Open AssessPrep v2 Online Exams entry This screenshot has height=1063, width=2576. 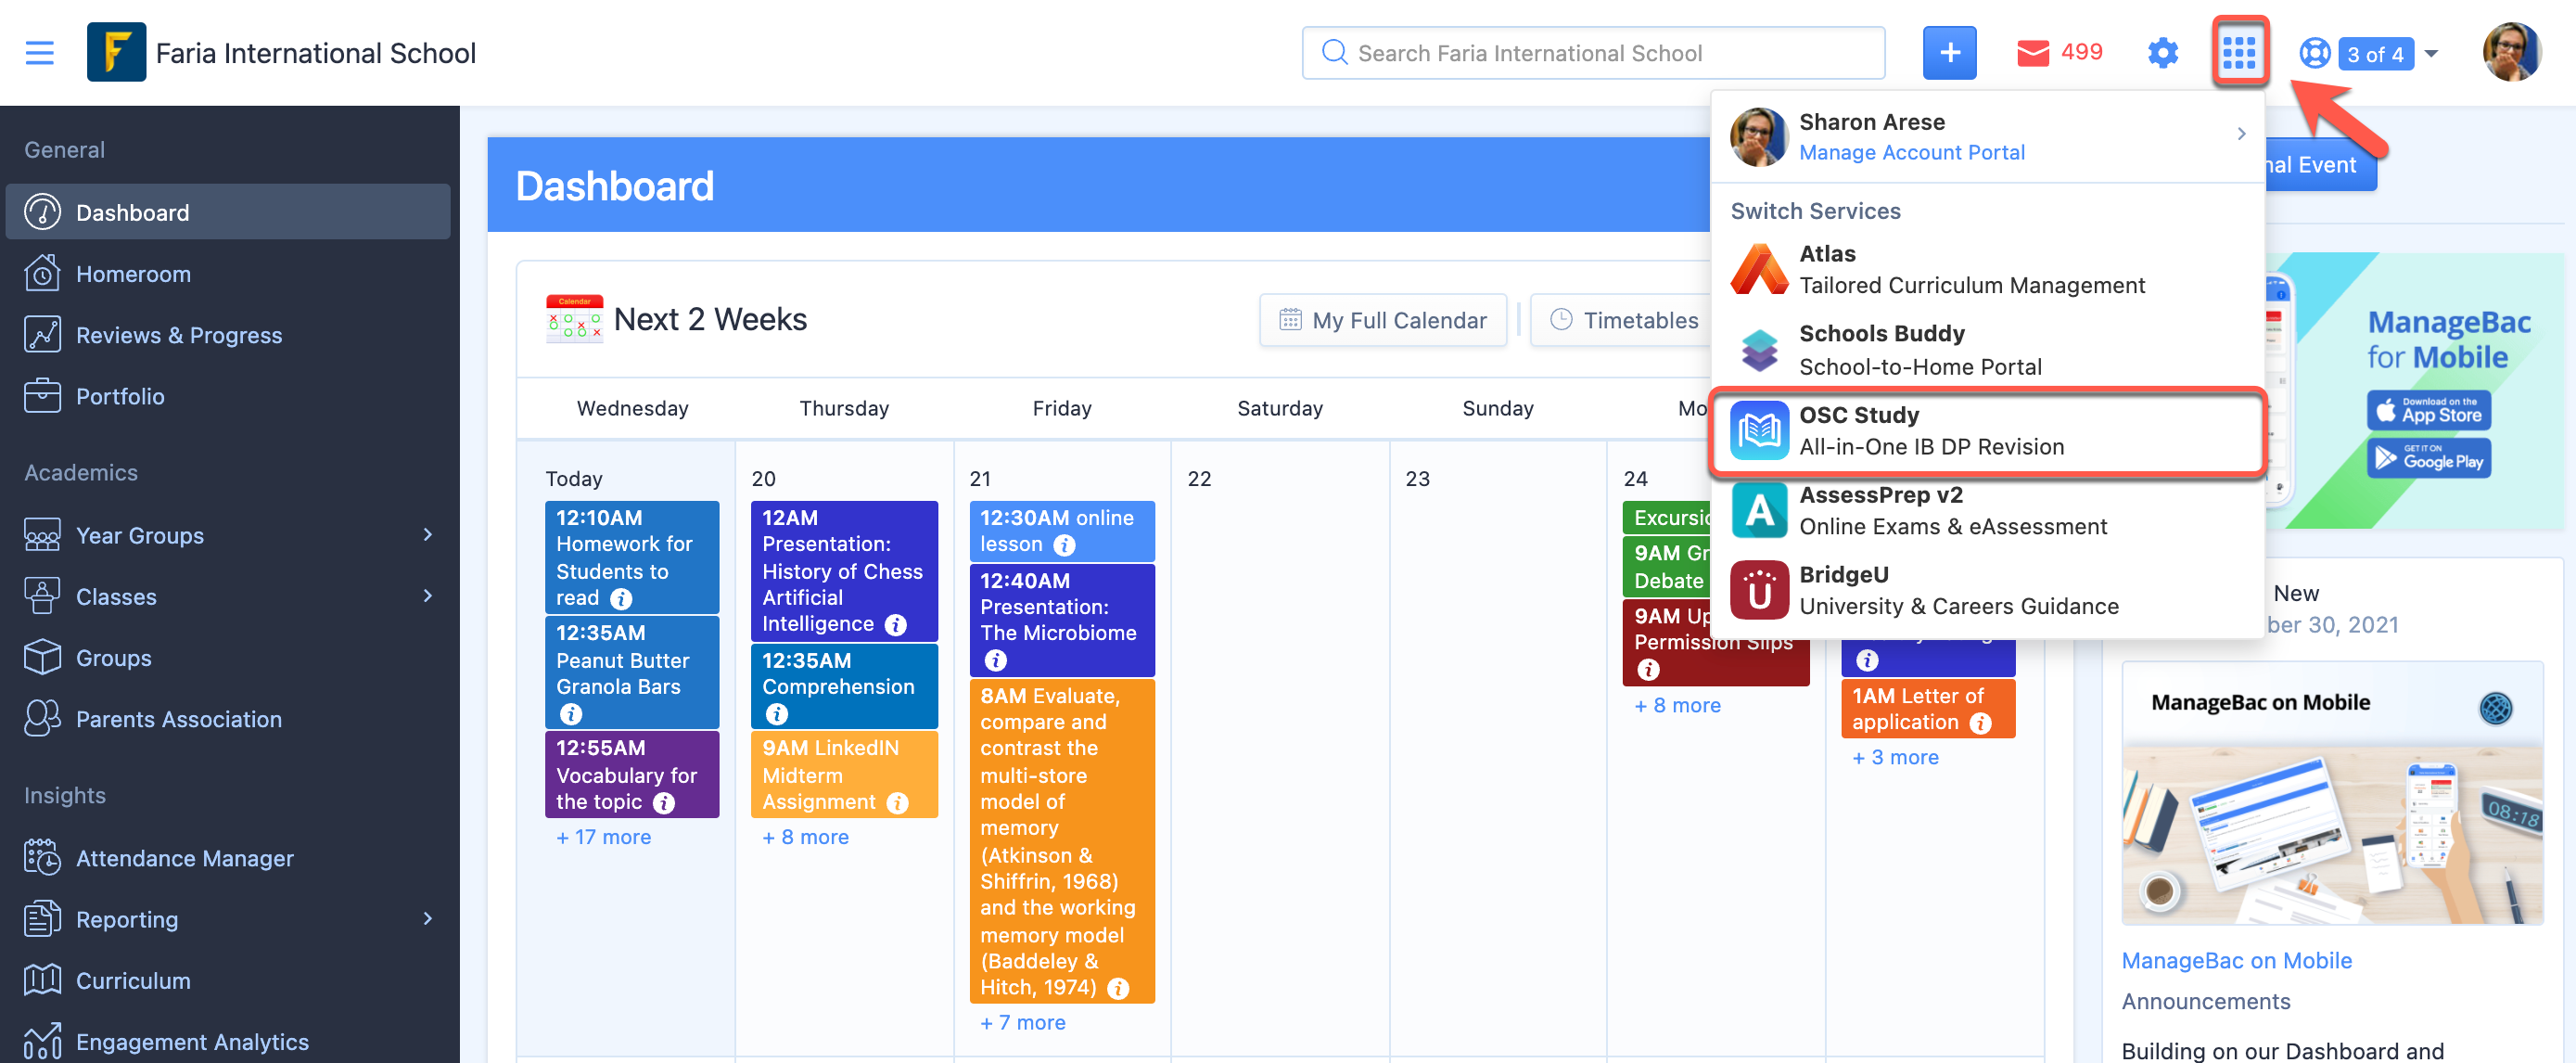[x=1986, y=510]
